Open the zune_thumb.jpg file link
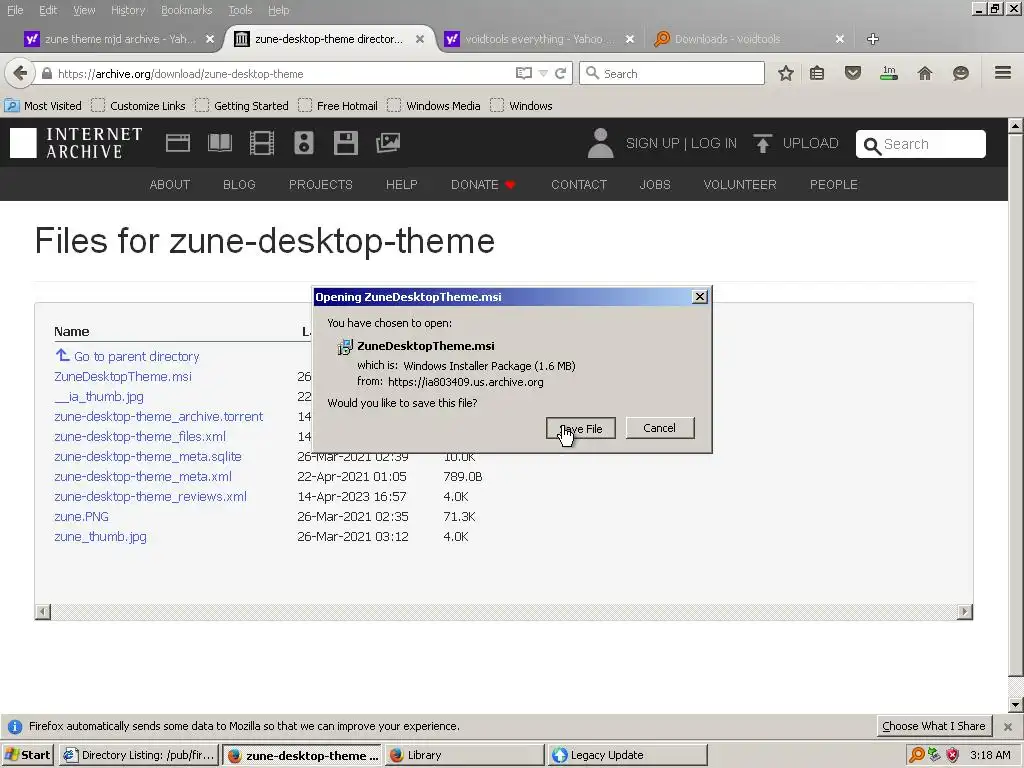The width and height of the screenshot is (1024, 768). coord(101,537)
